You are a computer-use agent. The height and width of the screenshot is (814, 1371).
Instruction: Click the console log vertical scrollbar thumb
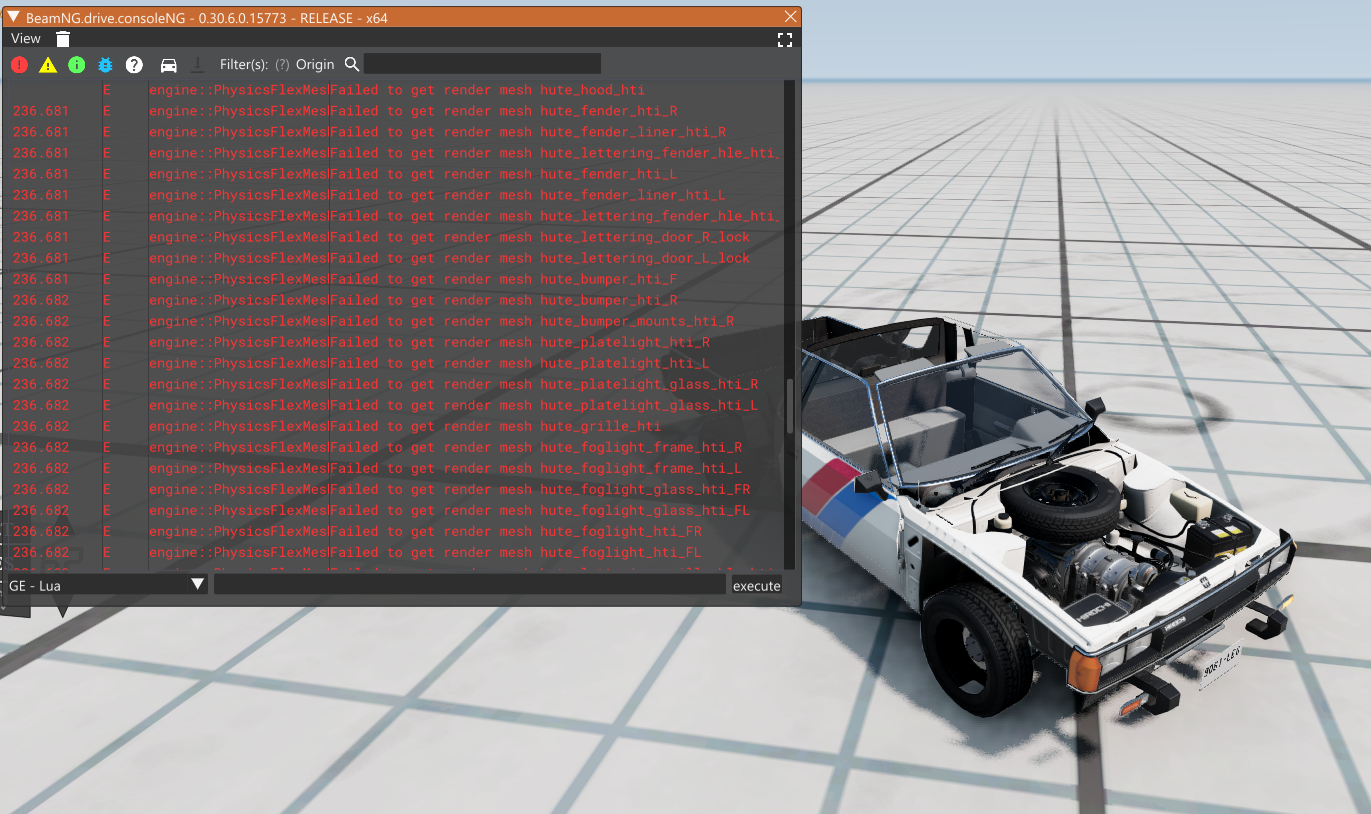click(x=789, y=405)
